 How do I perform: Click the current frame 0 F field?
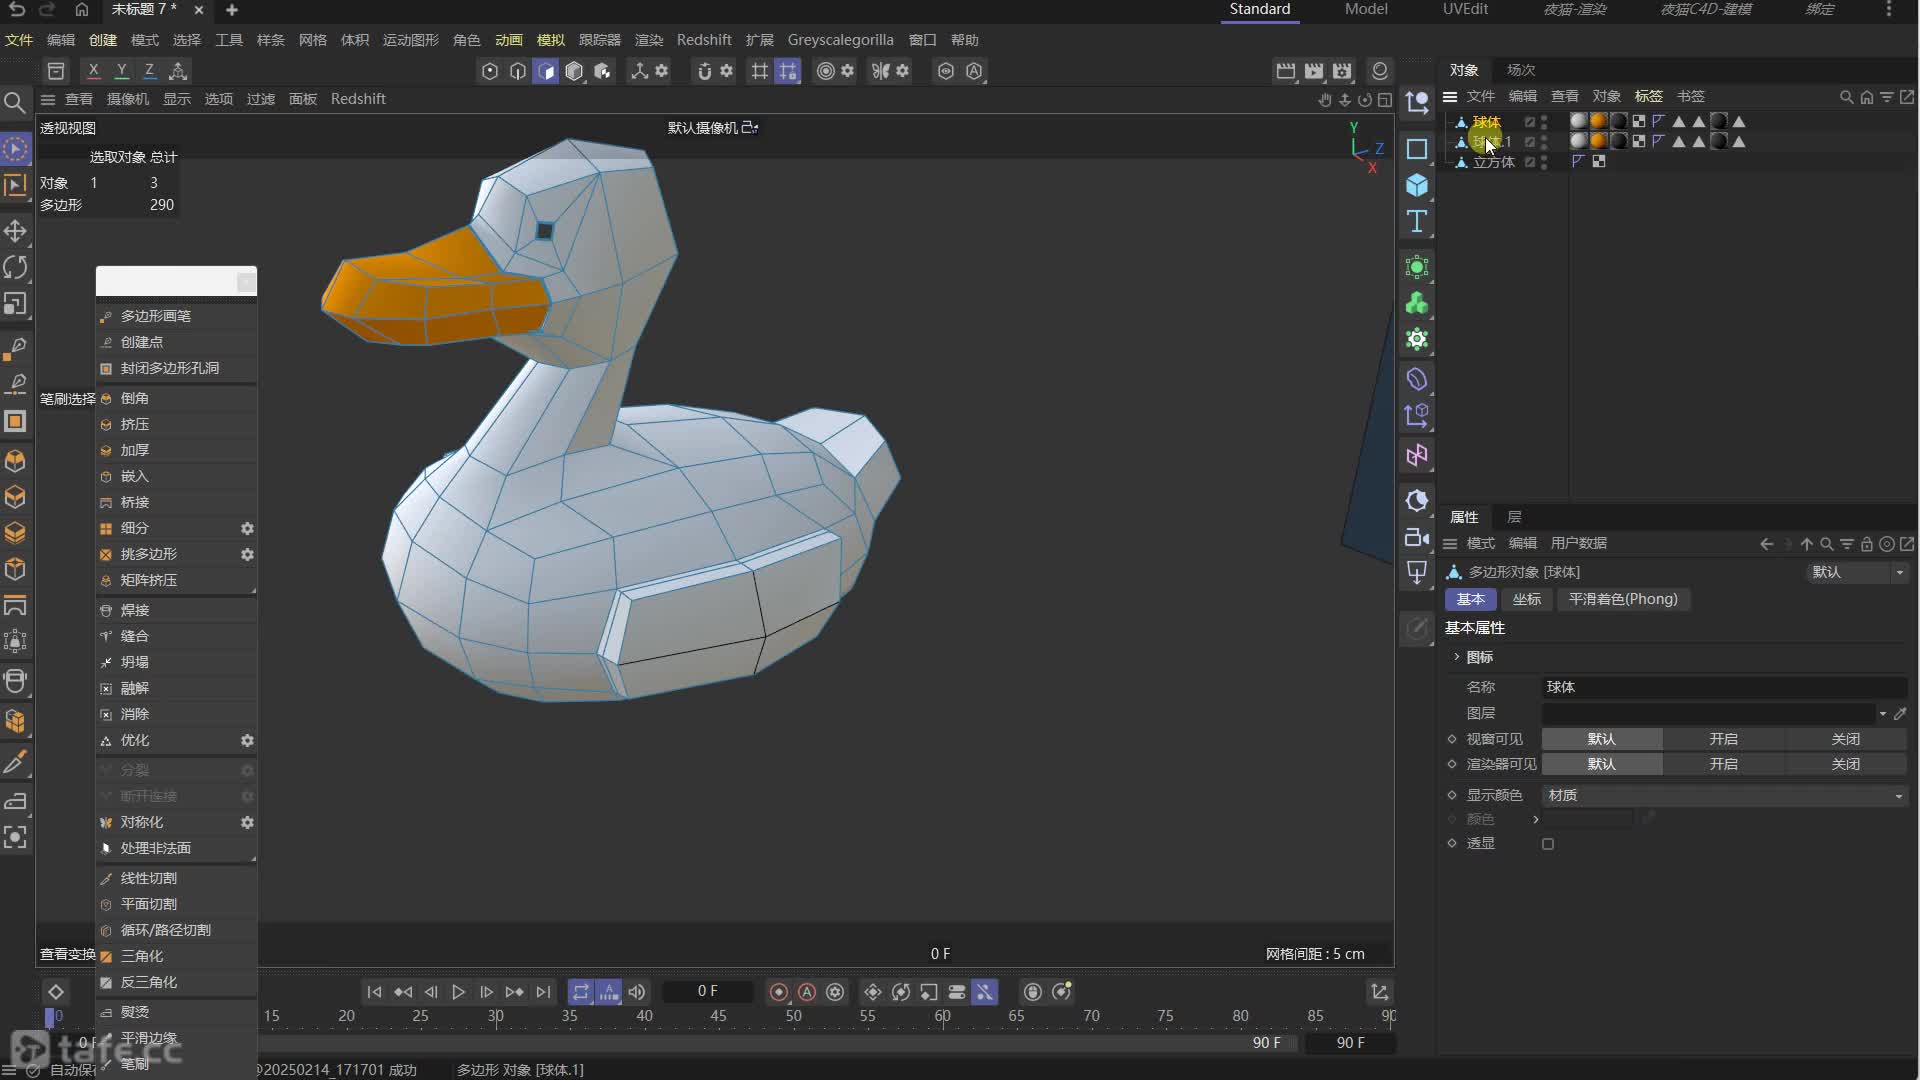[x=708, y=991]
